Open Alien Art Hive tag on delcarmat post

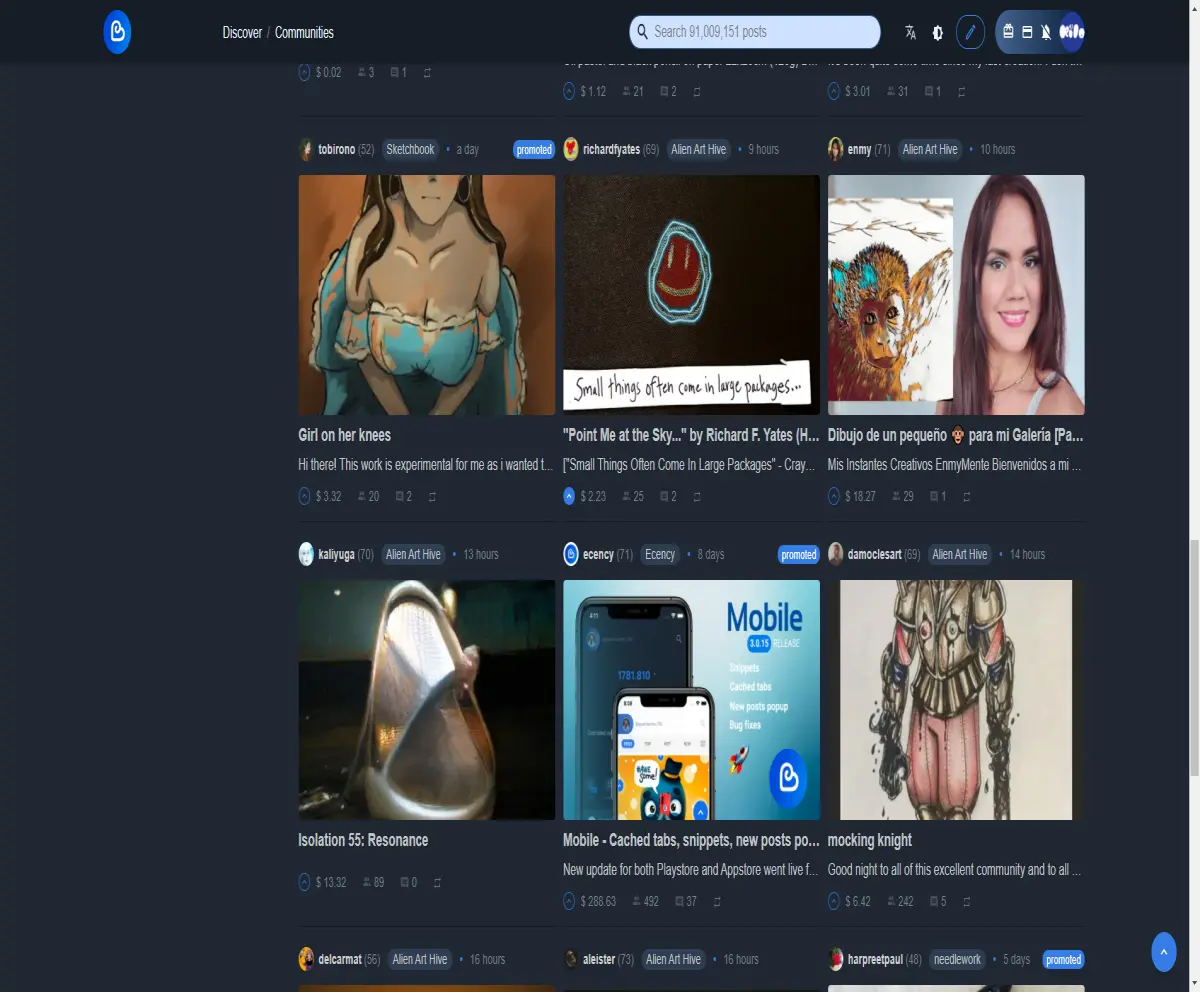pos(420,959)
